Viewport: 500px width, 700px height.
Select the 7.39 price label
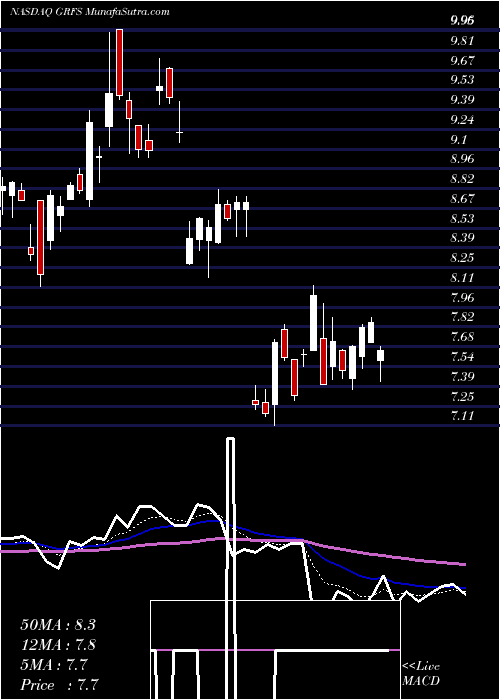point(462,377)
